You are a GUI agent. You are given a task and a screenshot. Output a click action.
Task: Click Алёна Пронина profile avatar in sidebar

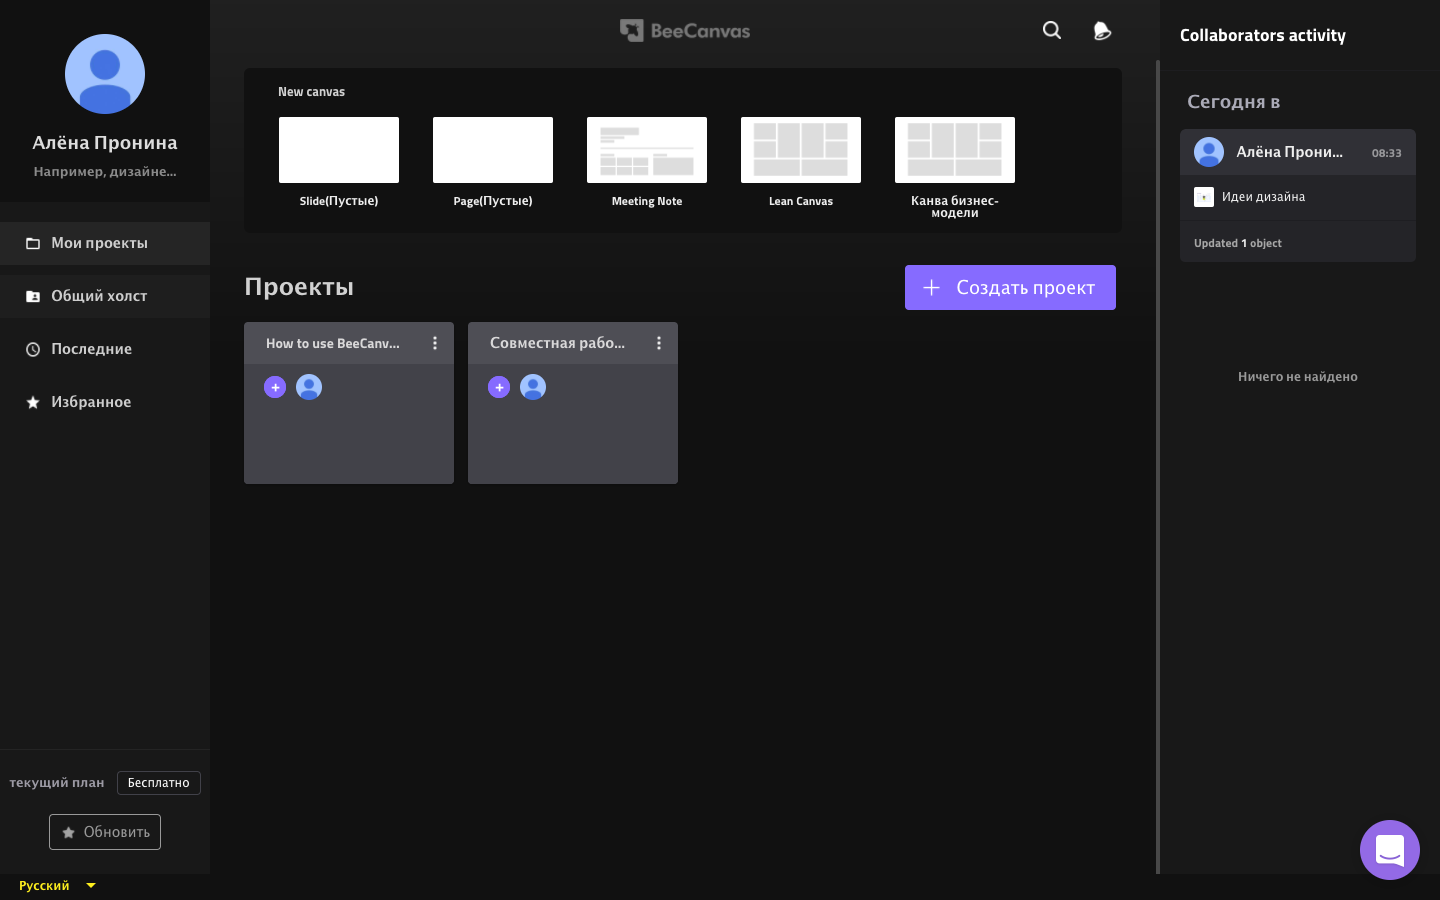tap(105, 74)
